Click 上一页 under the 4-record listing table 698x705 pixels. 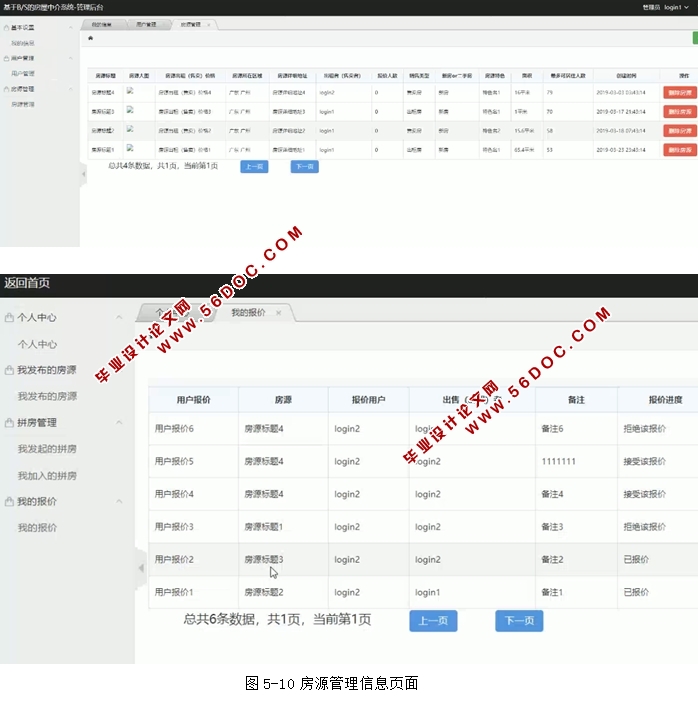[254, 166]
